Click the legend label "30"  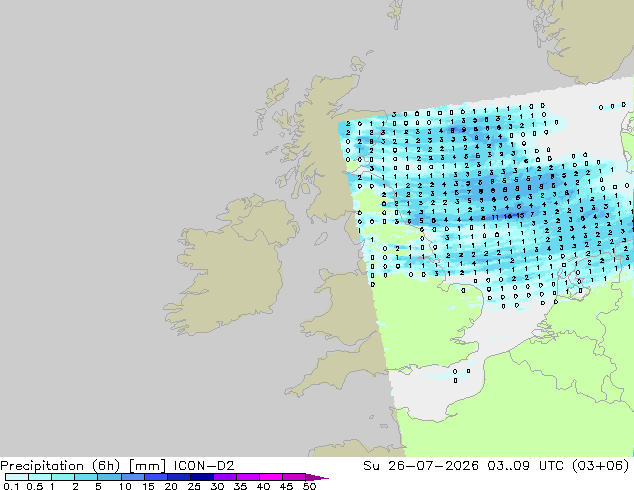coord(217,486)
